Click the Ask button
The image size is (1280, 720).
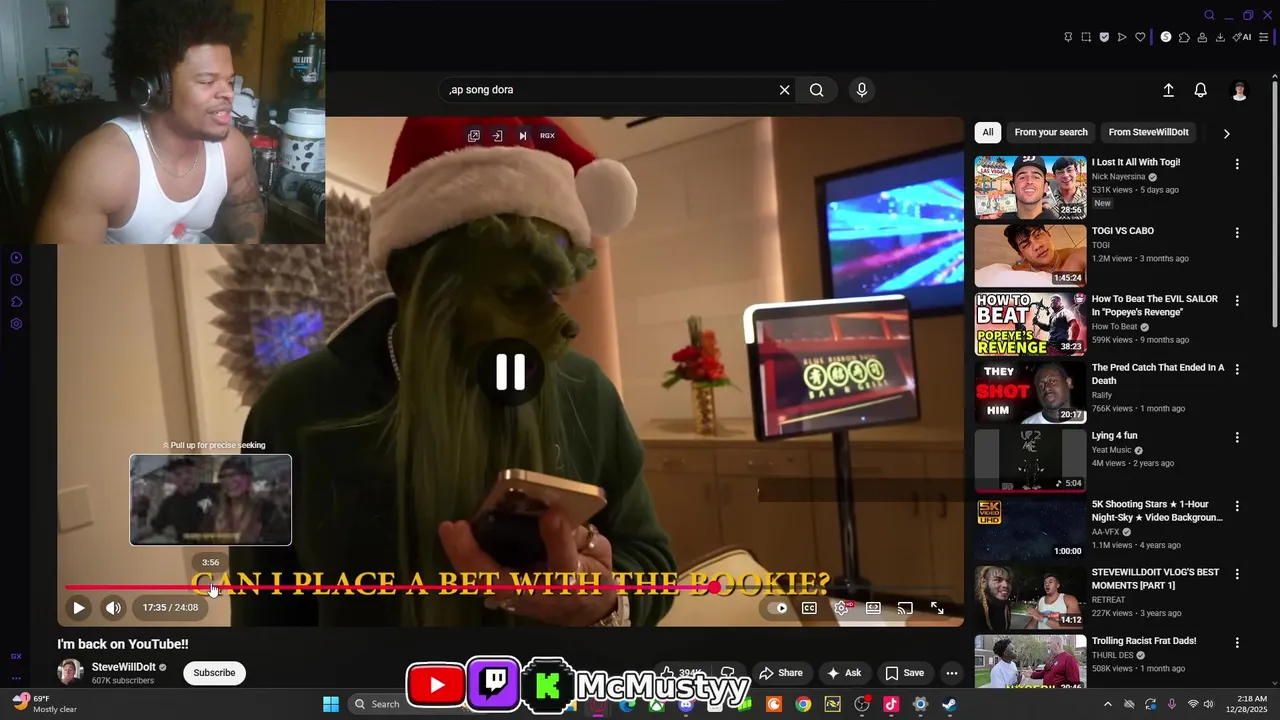click(x=844, y=673)
